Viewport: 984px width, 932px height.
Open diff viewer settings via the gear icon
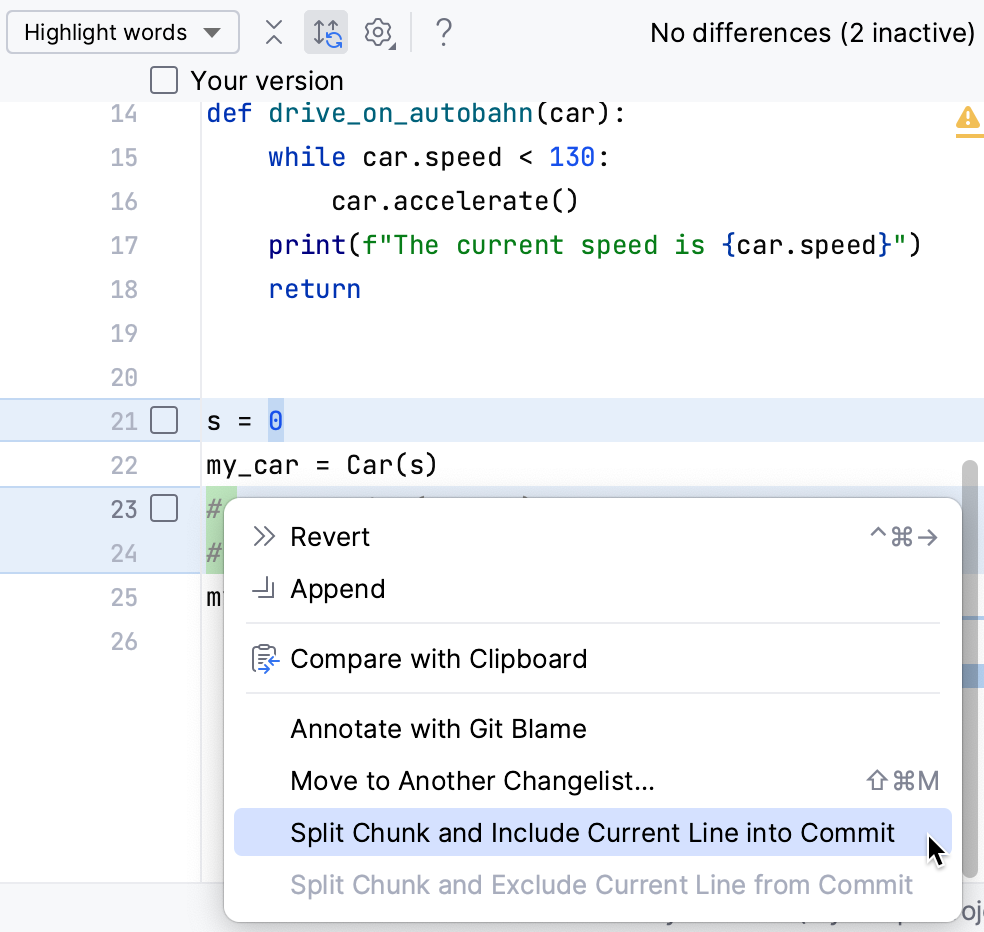pyautogui.click(x=375, y=31)
